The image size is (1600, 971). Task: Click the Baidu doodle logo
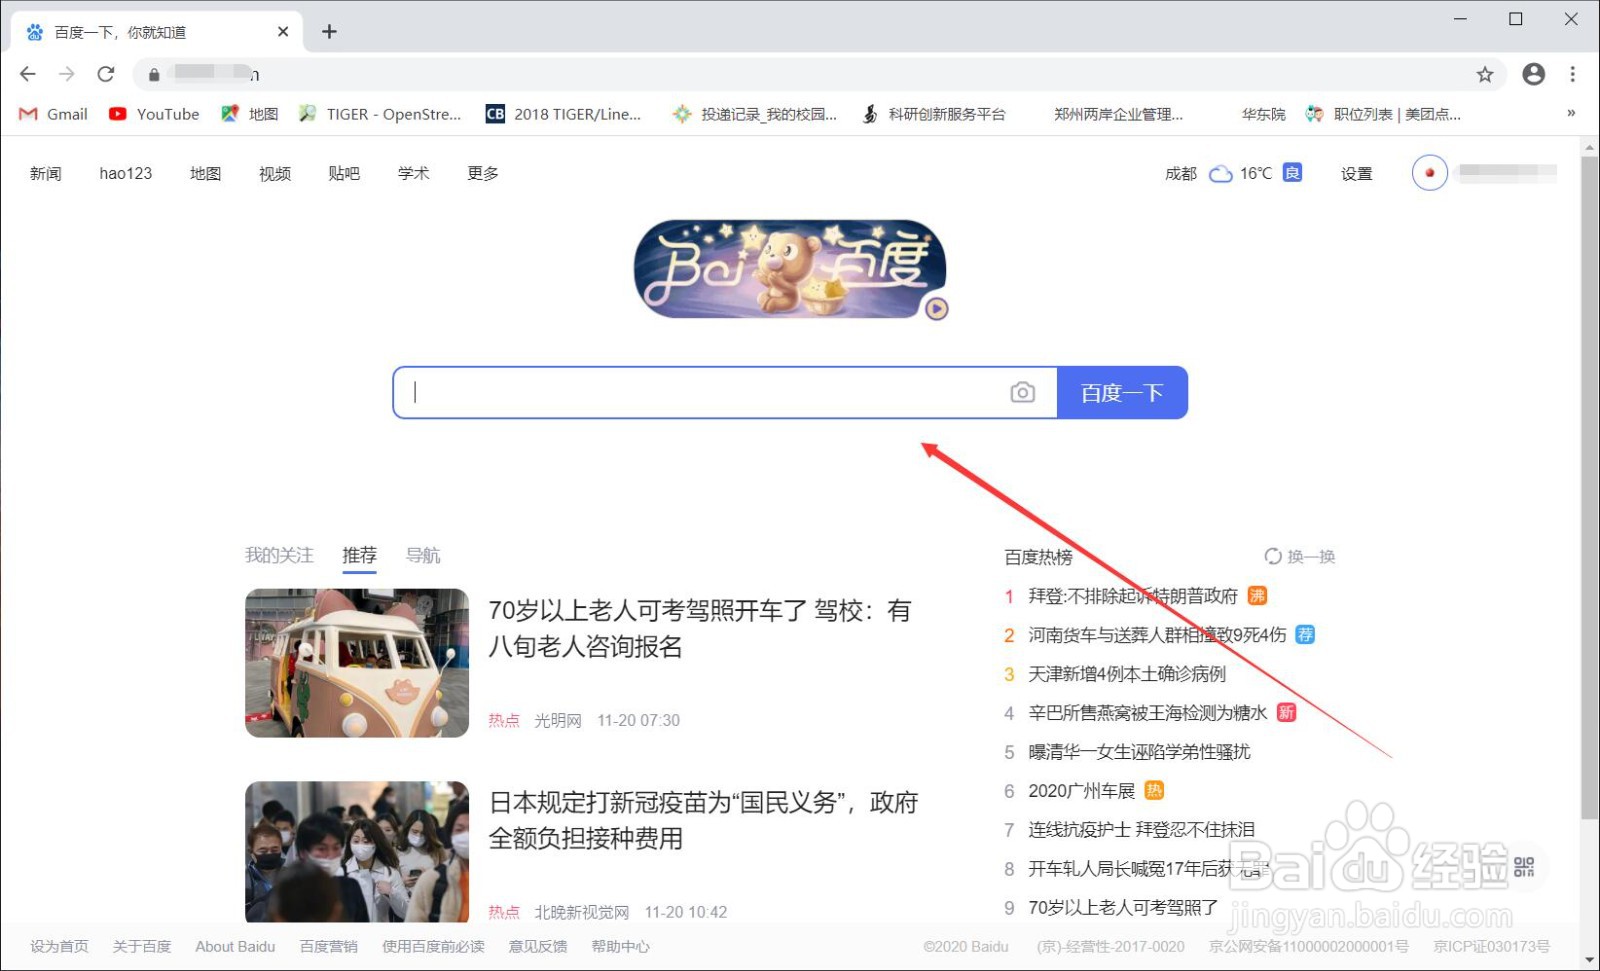(x=790, y=269)
